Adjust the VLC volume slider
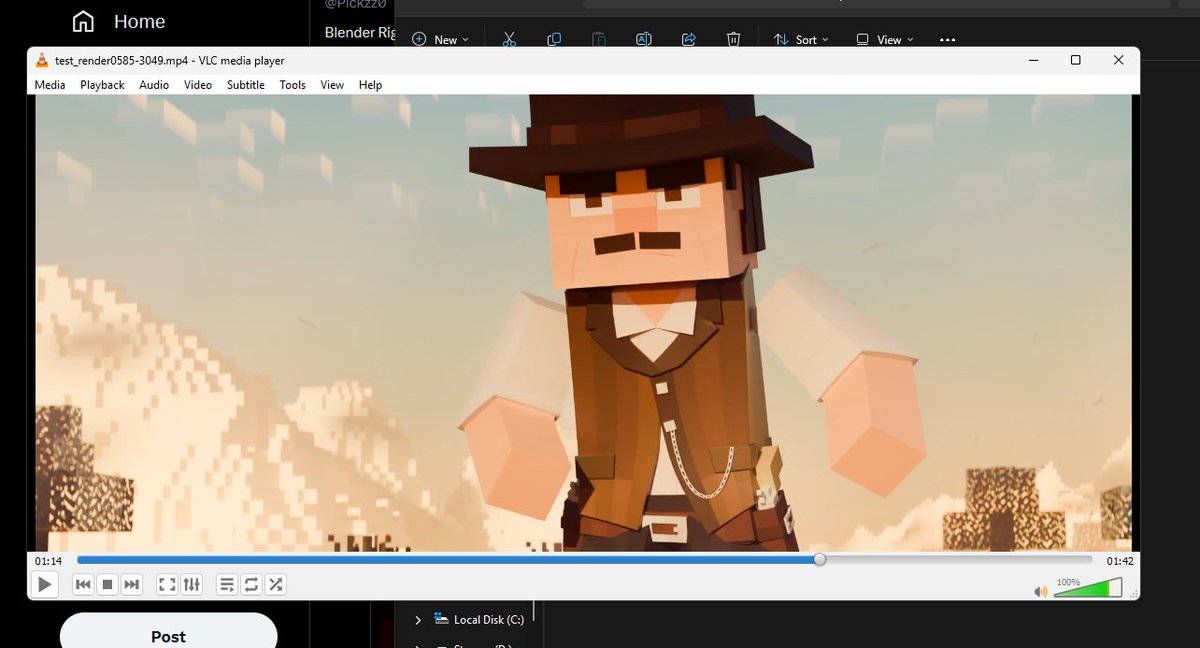Viewport: 1200px width, 648px height. pos(1088,589)
